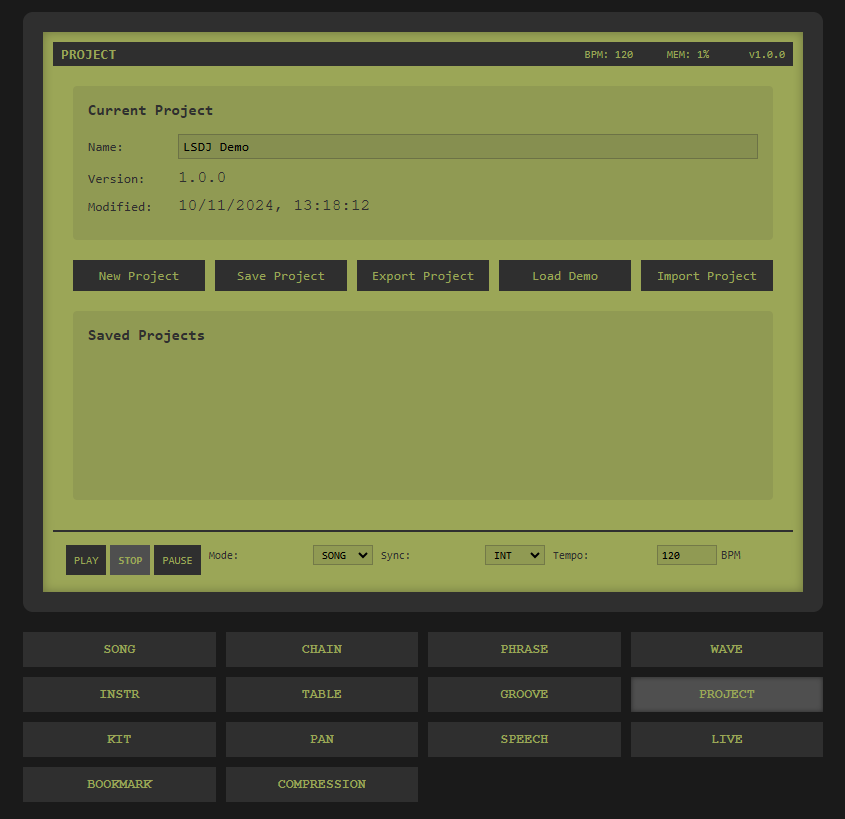Save the current project
Image resolution: width=845 pixels, height=819 pixels.
click(281, 276)
